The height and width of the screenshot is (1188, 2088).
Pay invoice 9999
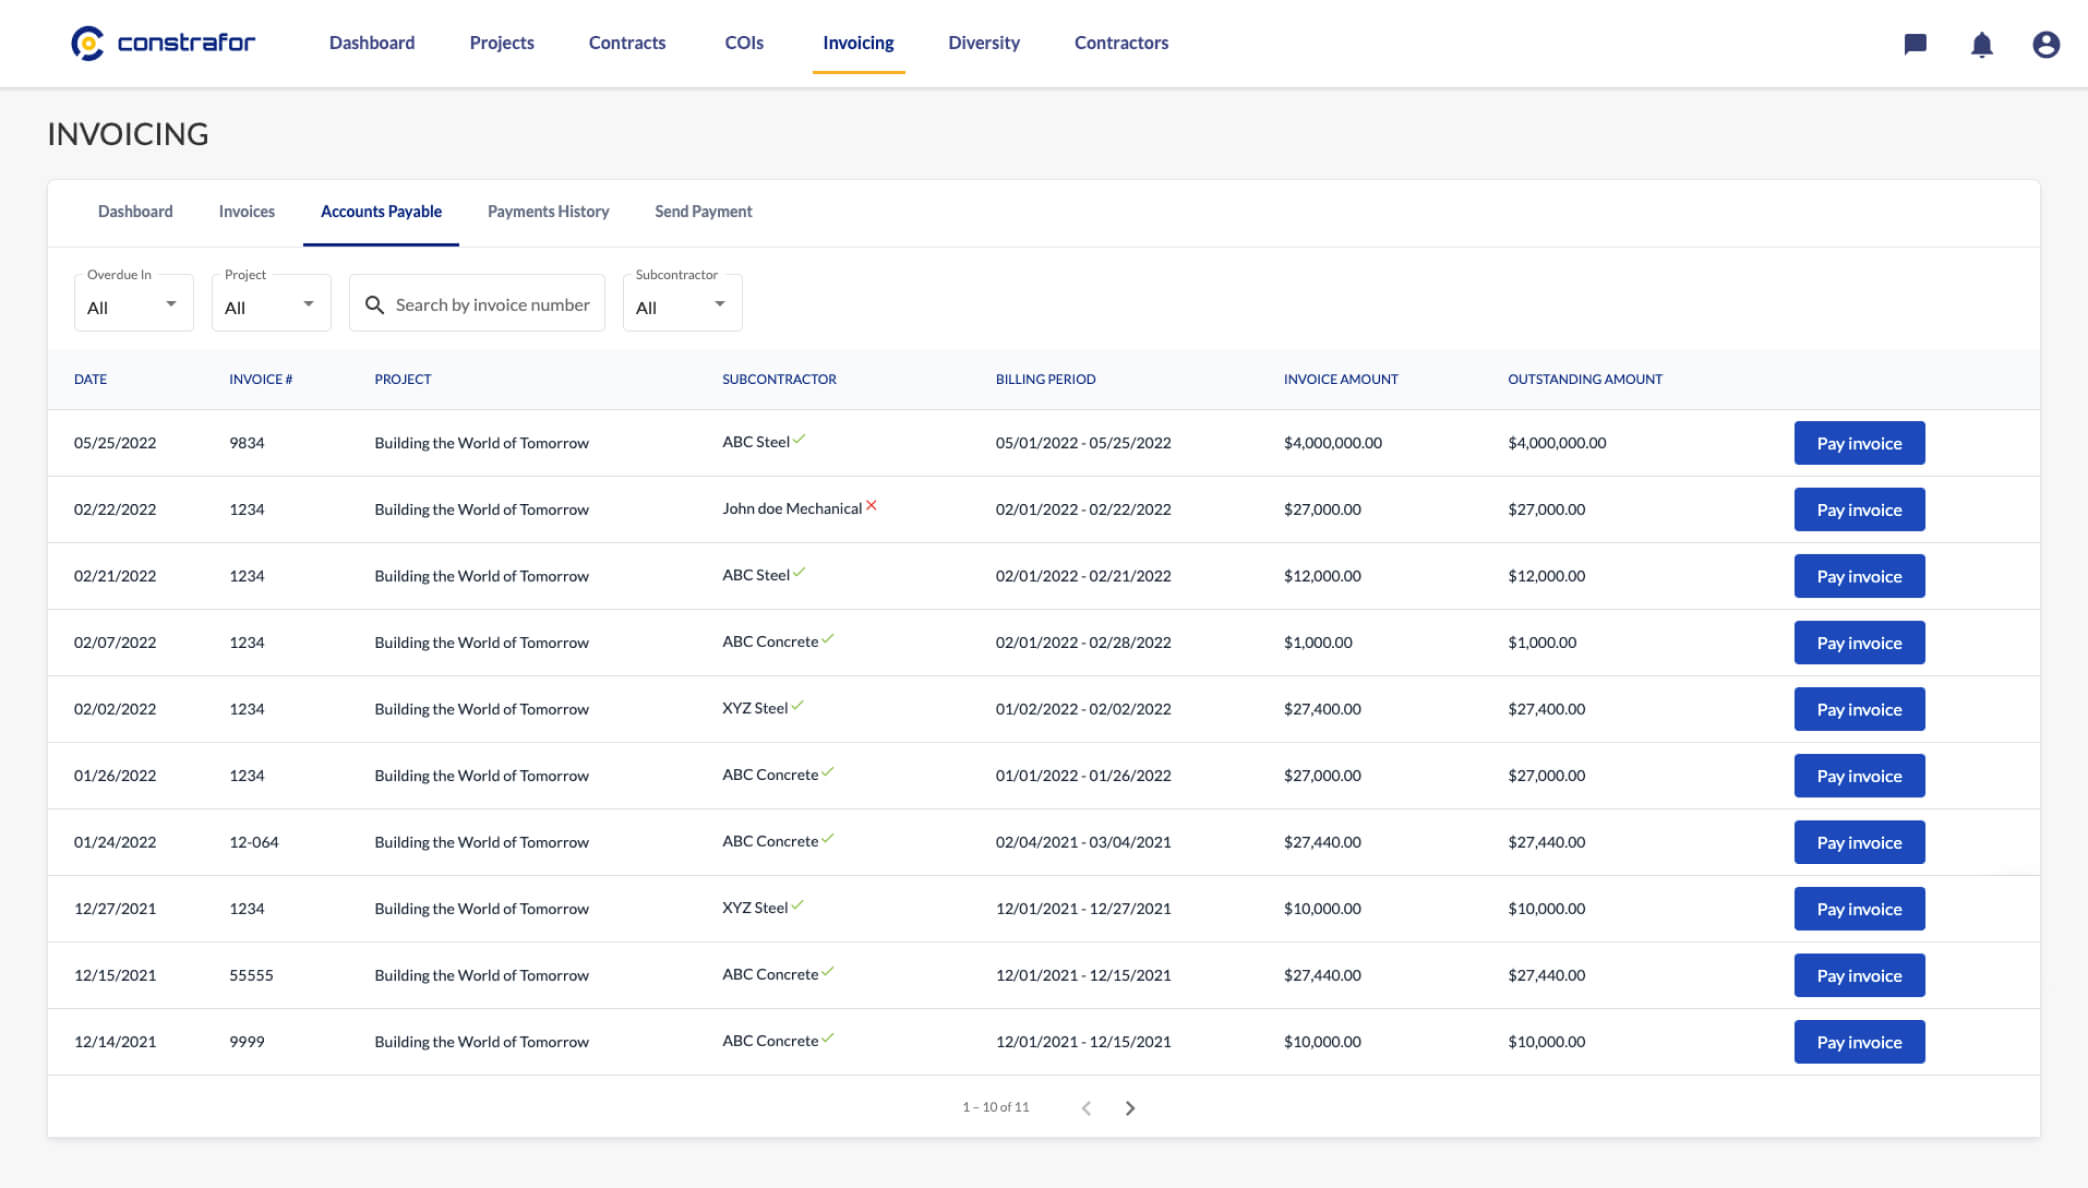1859,1042
